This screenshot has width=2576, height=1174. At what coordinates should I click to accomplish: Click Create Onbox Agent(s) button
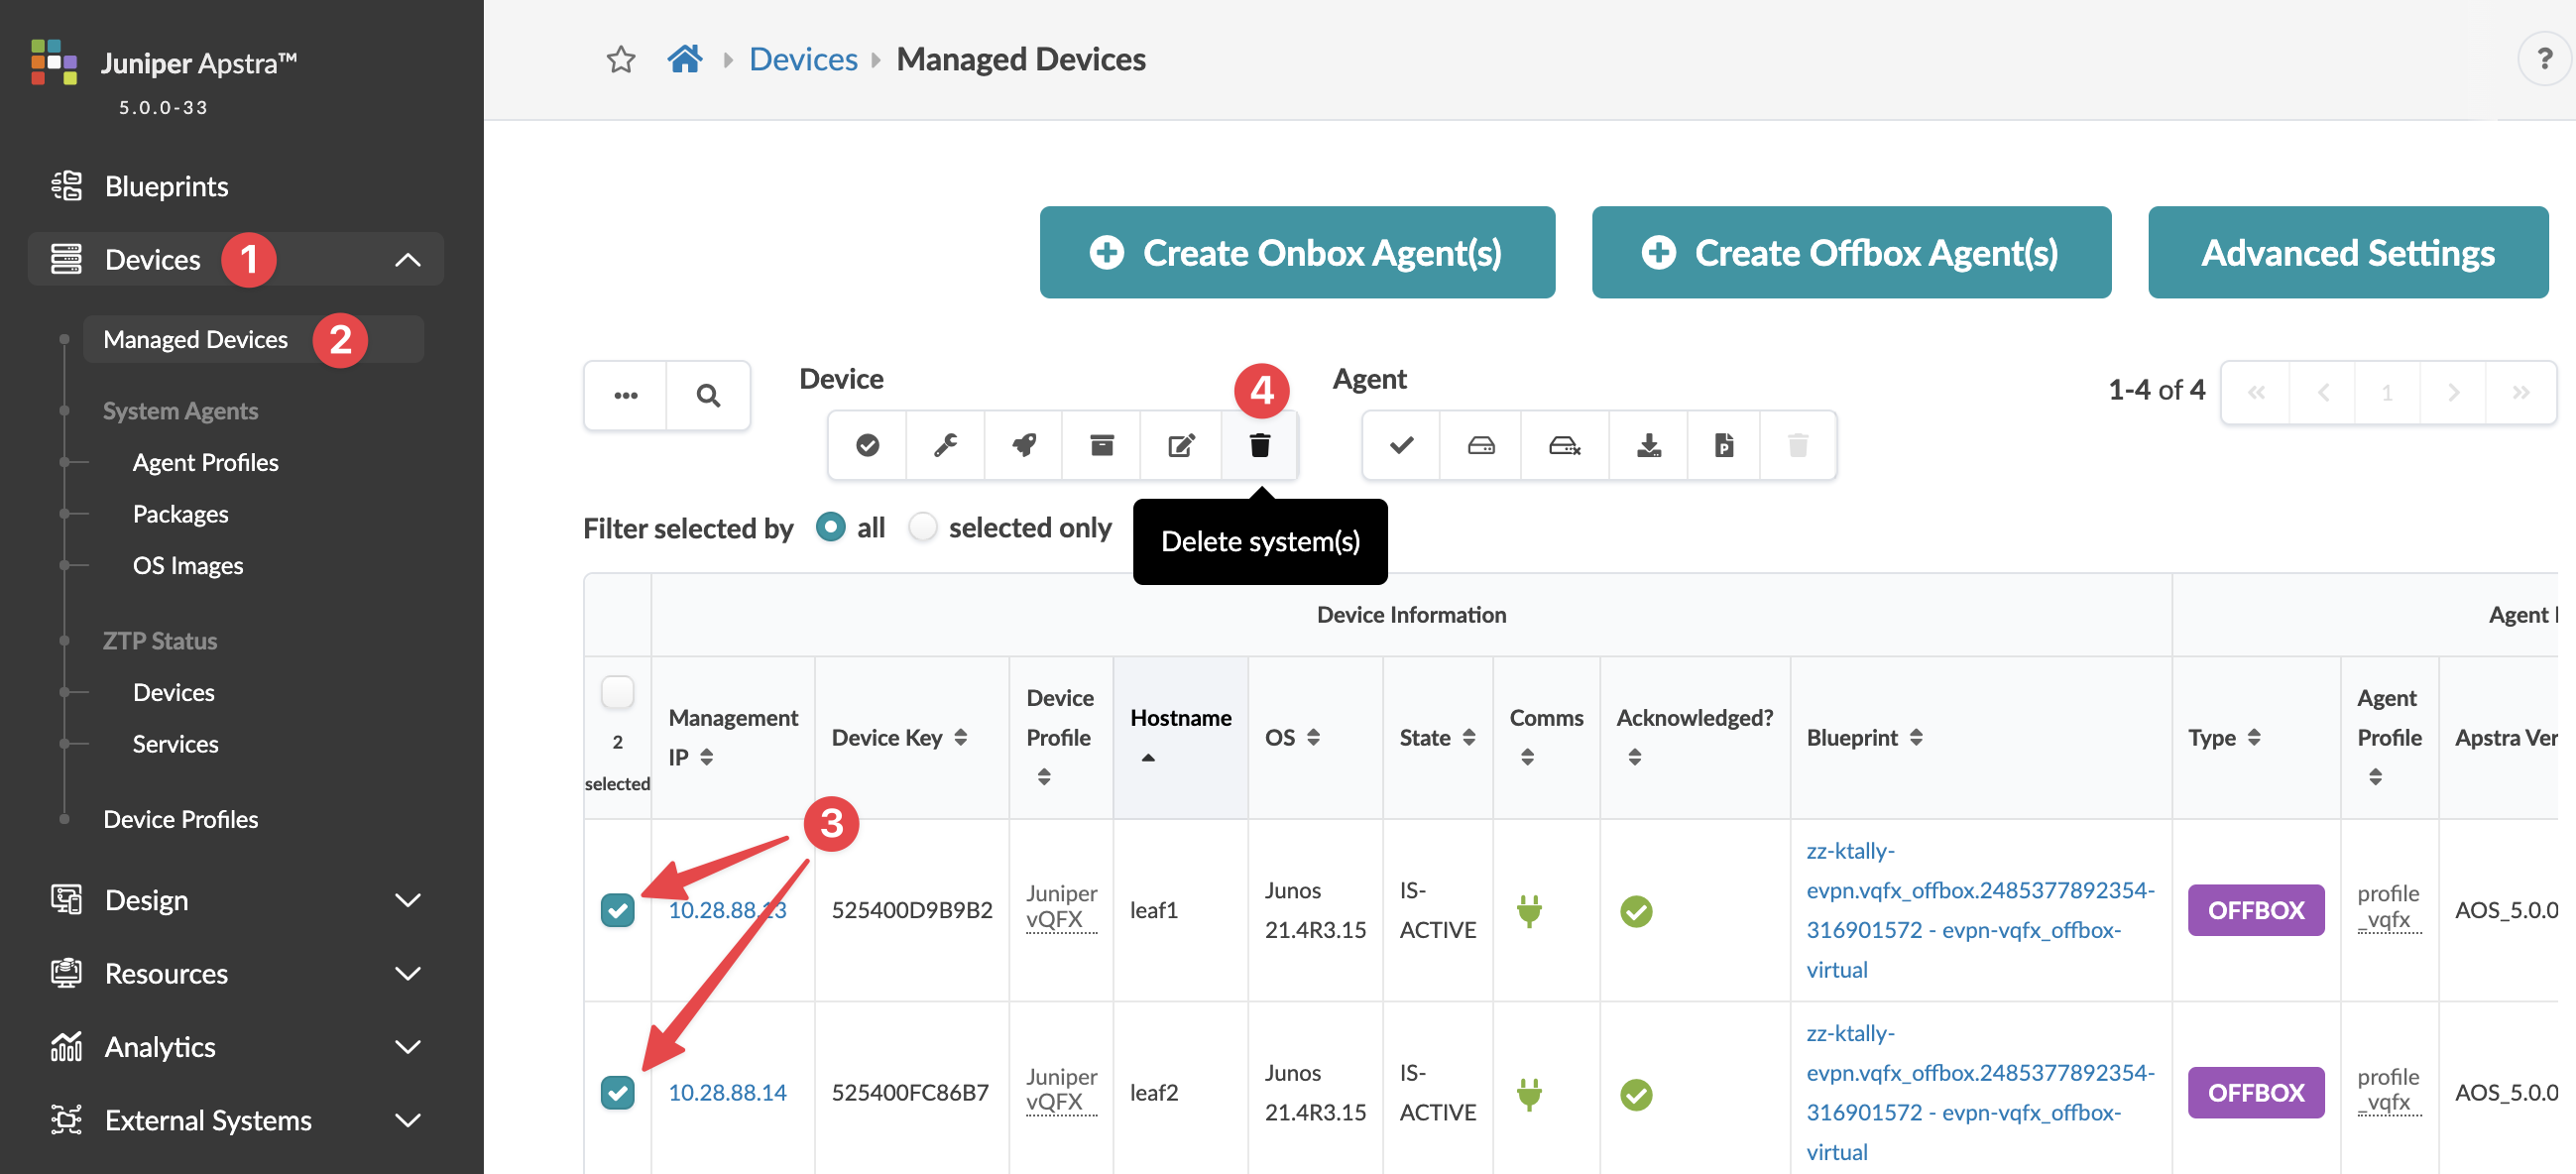[1297, 252]
